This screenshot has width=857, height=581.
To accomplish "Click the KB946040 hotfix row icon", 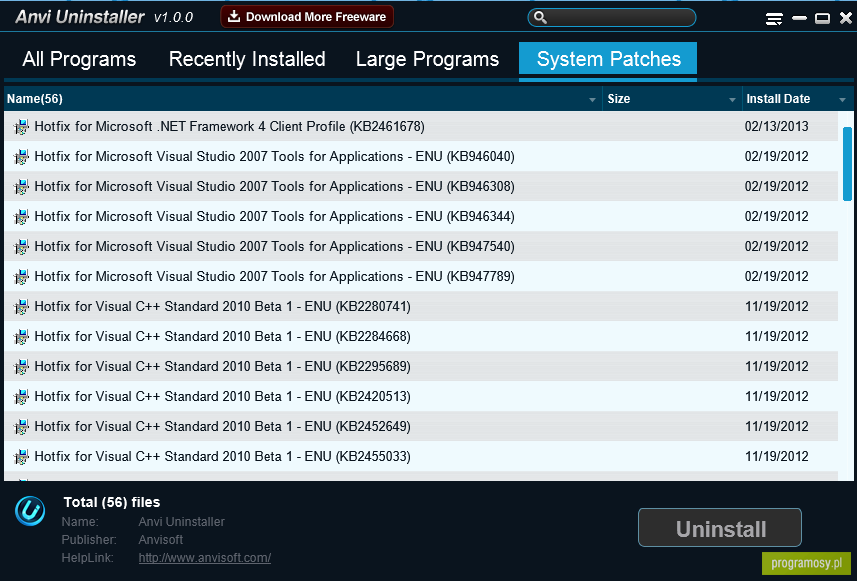I will [21, 157].
